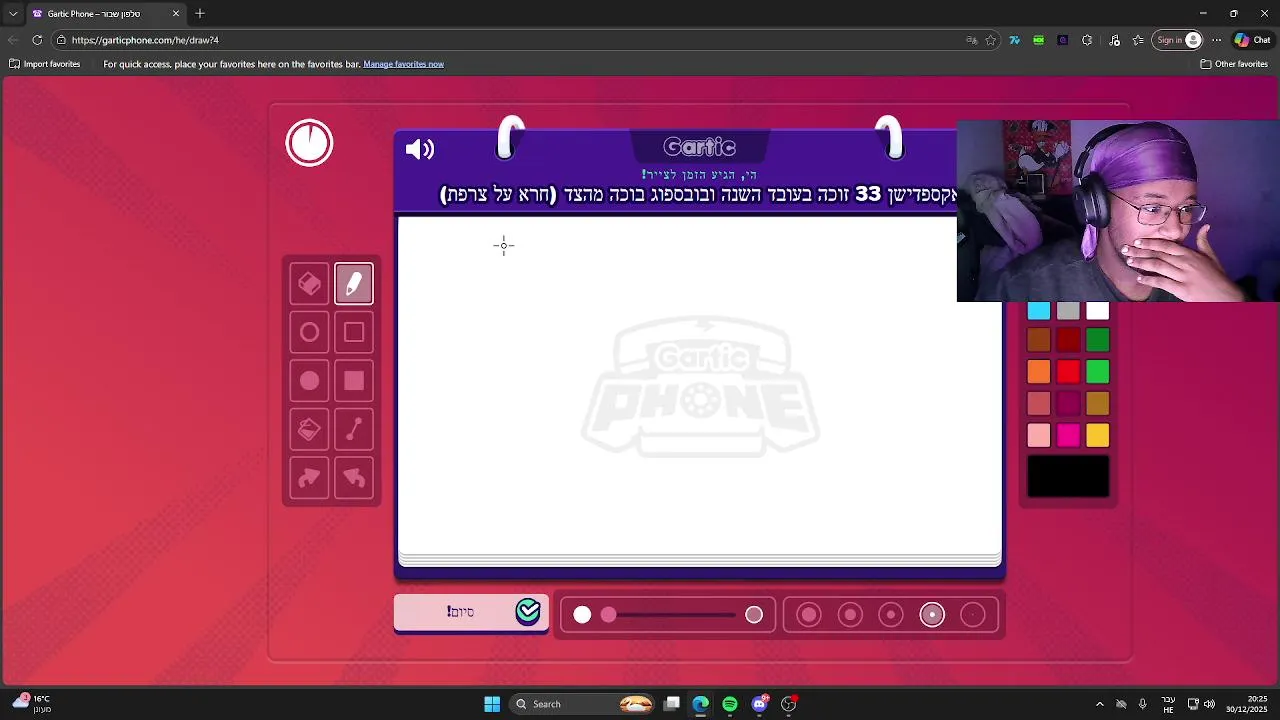Select middle brush thickness option
Viewport: 1280px width, 720px height.
pos(891,615)
